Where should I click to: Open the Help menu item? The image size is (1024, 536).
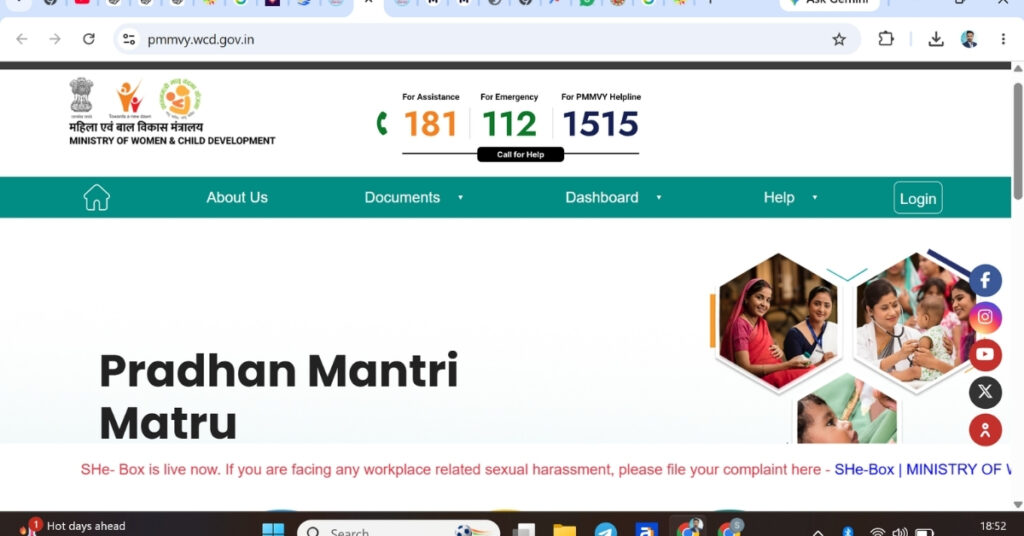coord(779,197)
